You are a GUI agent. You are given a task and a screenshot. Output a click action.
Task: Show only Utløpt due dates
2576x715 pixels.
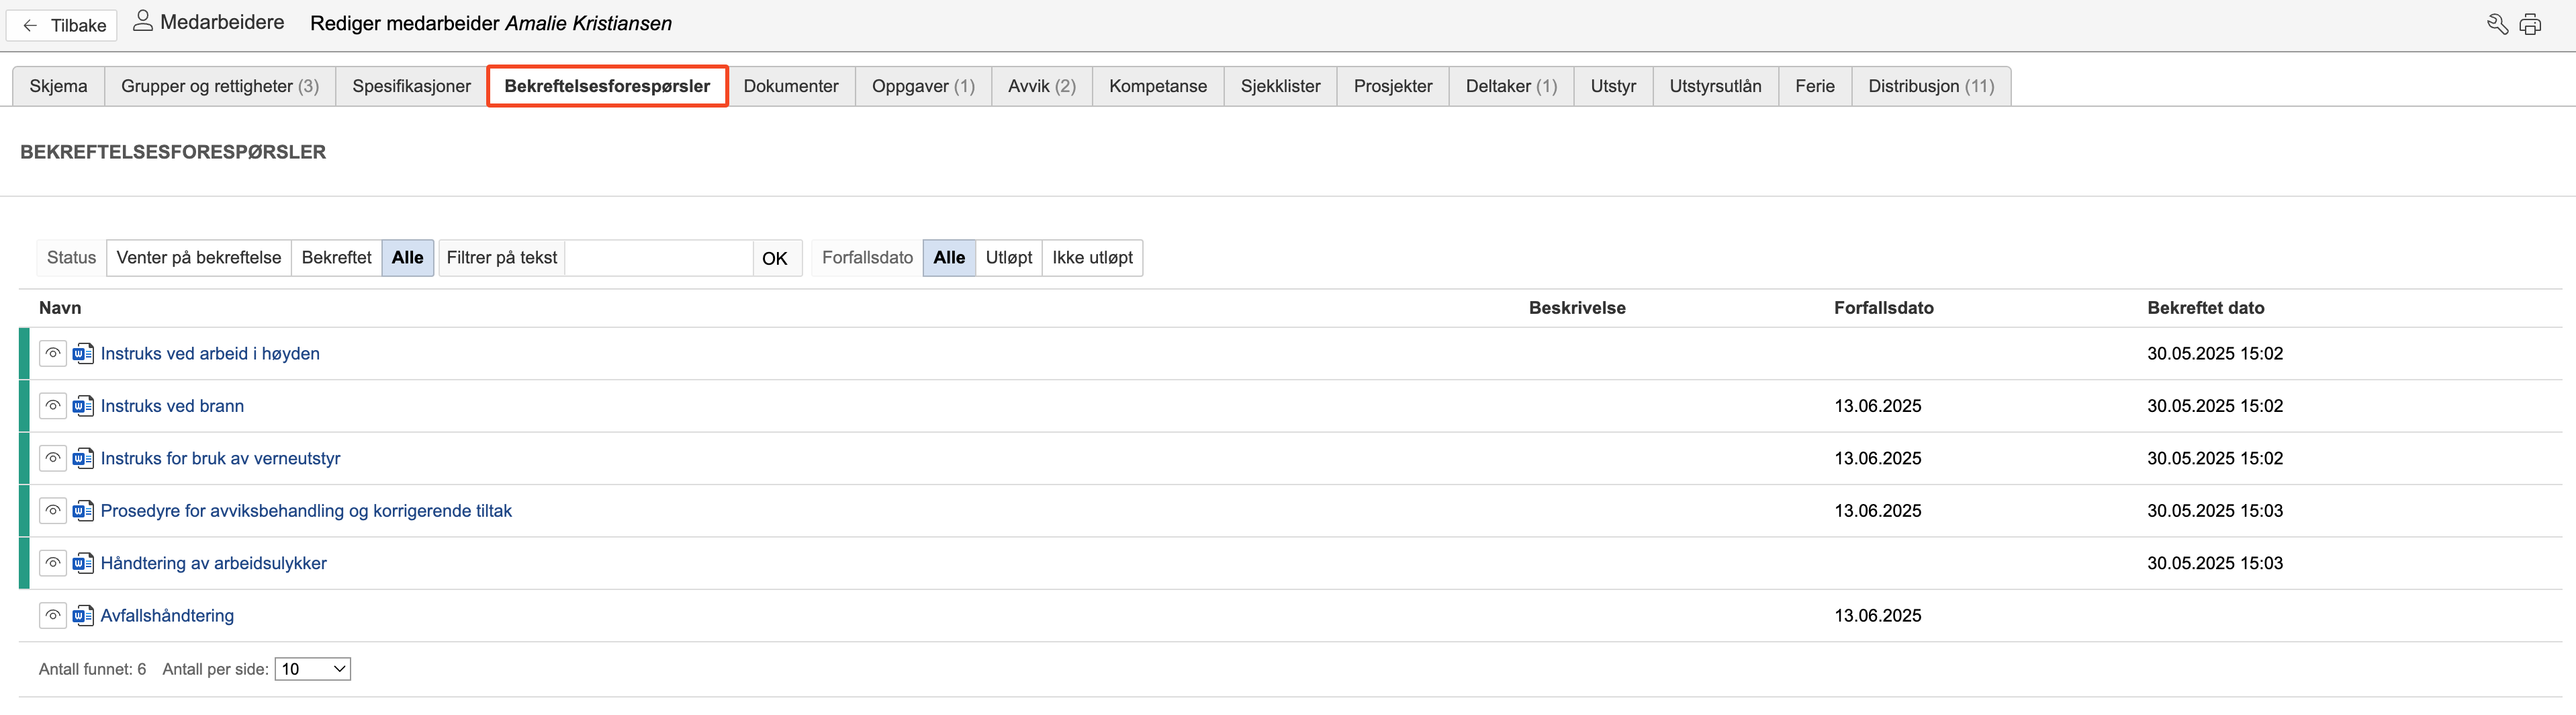1008,258
